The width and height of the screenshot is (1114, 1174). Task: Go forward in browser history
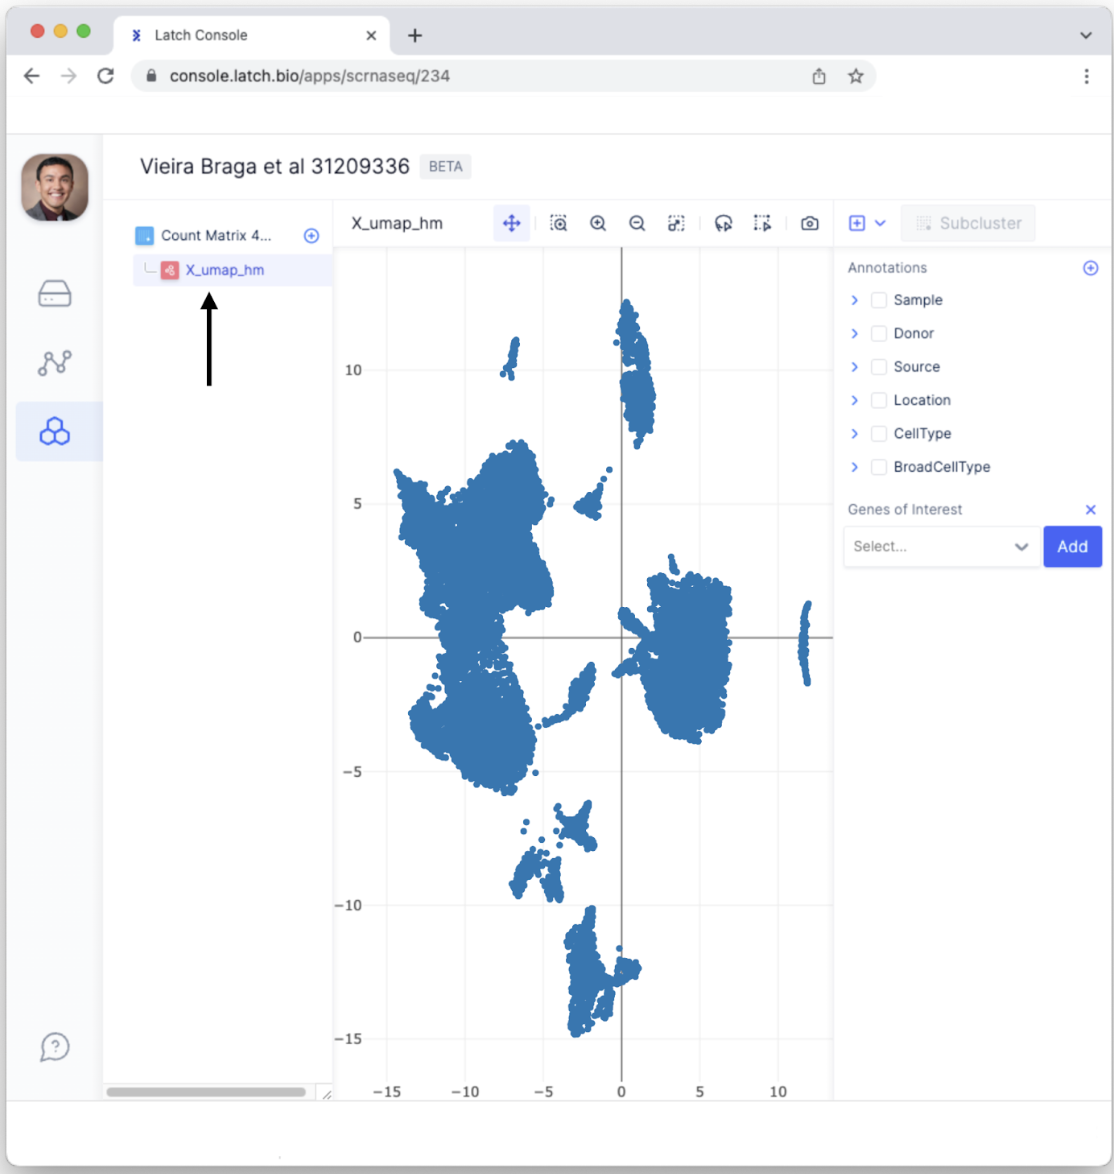pos(68,76)
